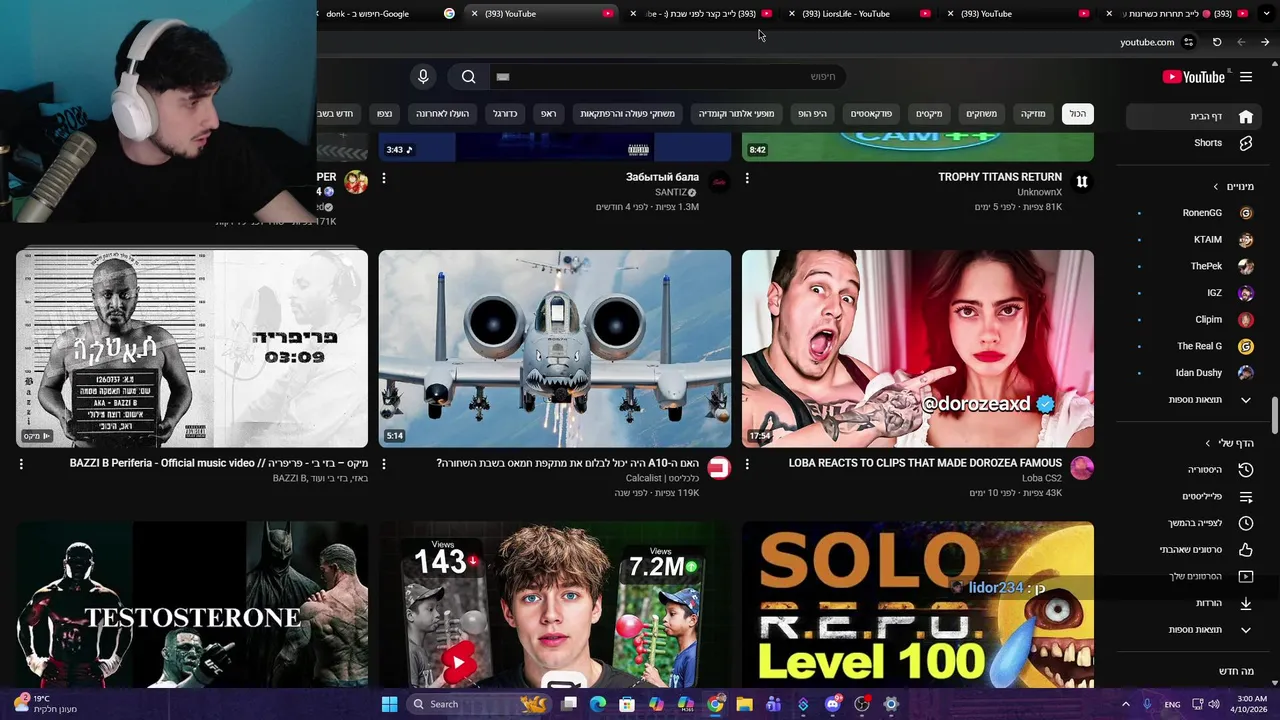Open the YouTube hamburger guide menu

[x=1246, y=77]
